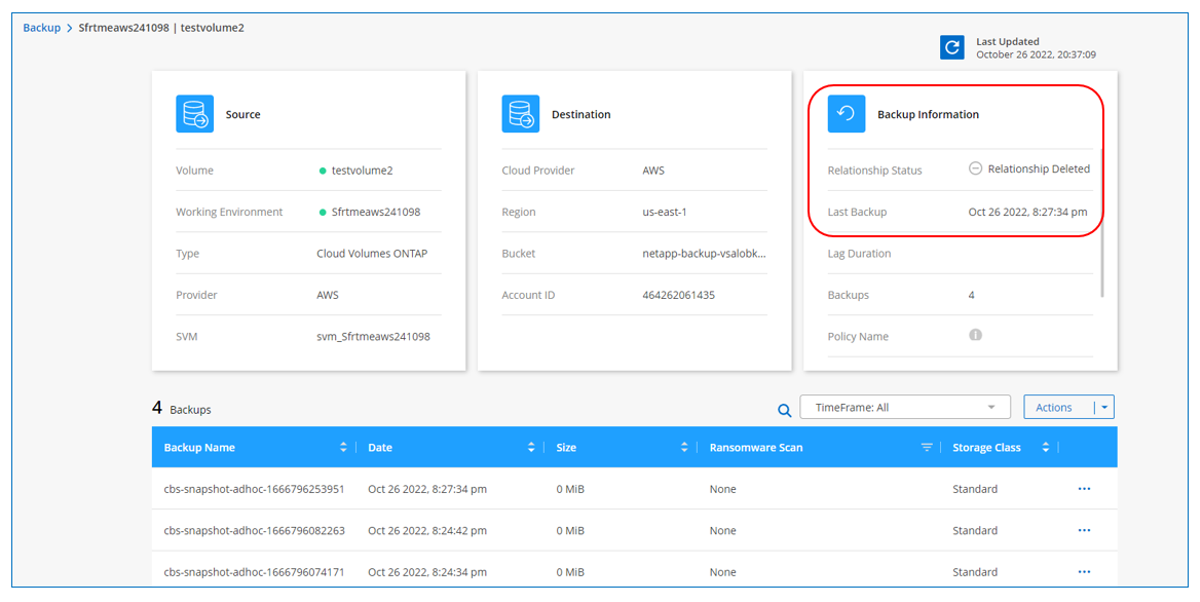The height and width of the screenshot is (602, 1200).
Task: Expand the Actions dropdown arrow
Action: pyautogui.click(x=1103, y=407)
